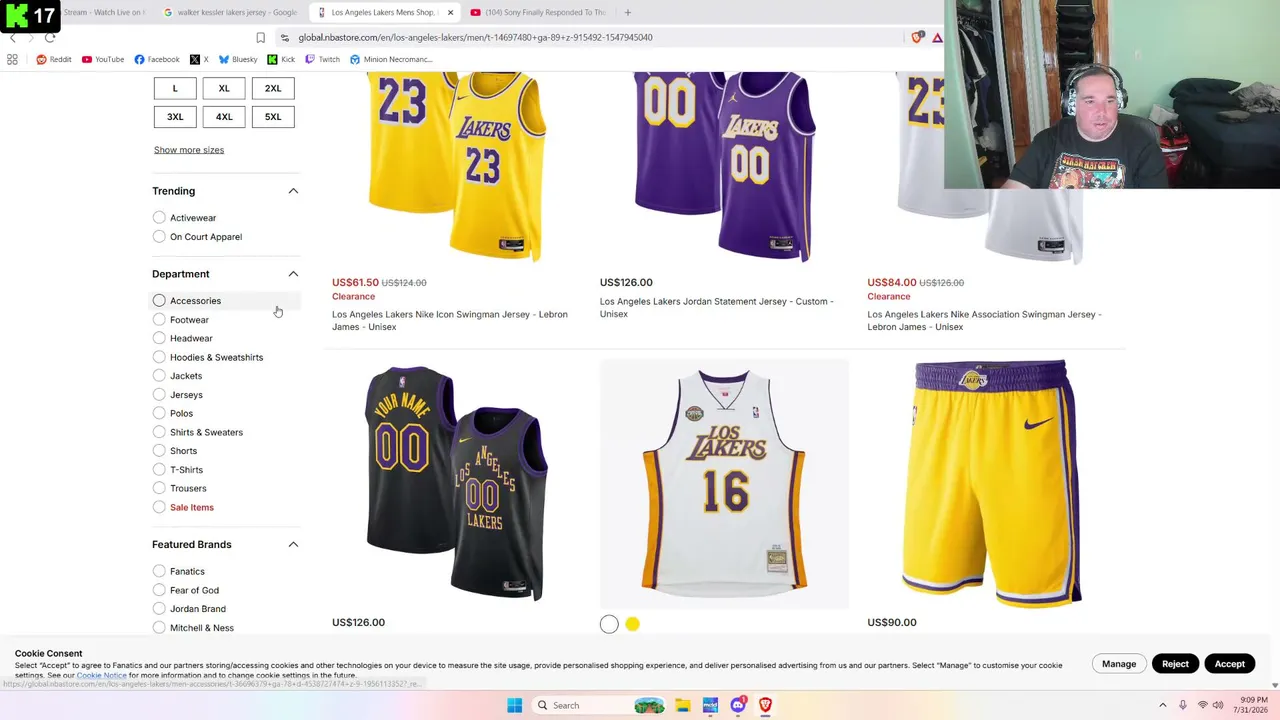Viewport: 1280px width, 720px height.
Task: Open the YouTube bookmark
Action: tap(103, 59)
